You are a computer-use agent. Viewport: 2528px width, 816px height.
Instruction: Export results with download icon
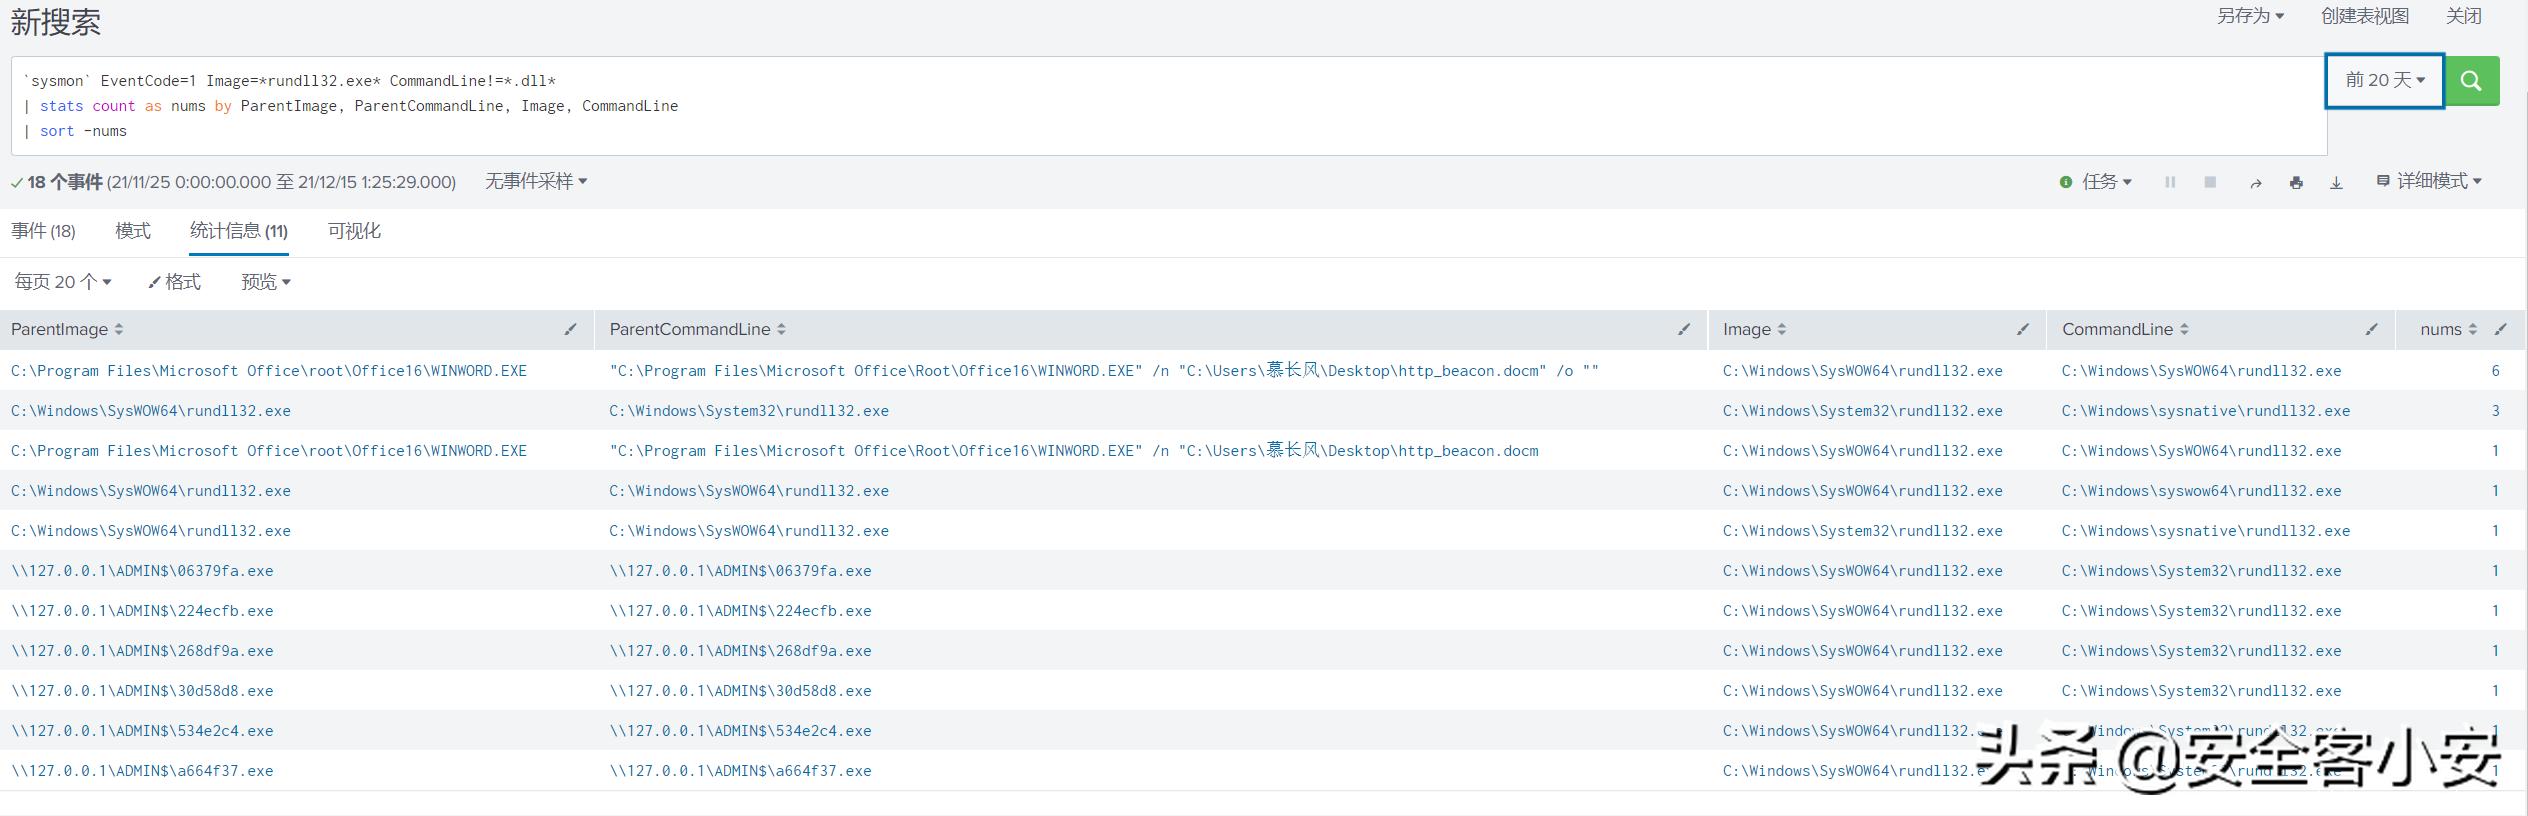(2336, 183)
